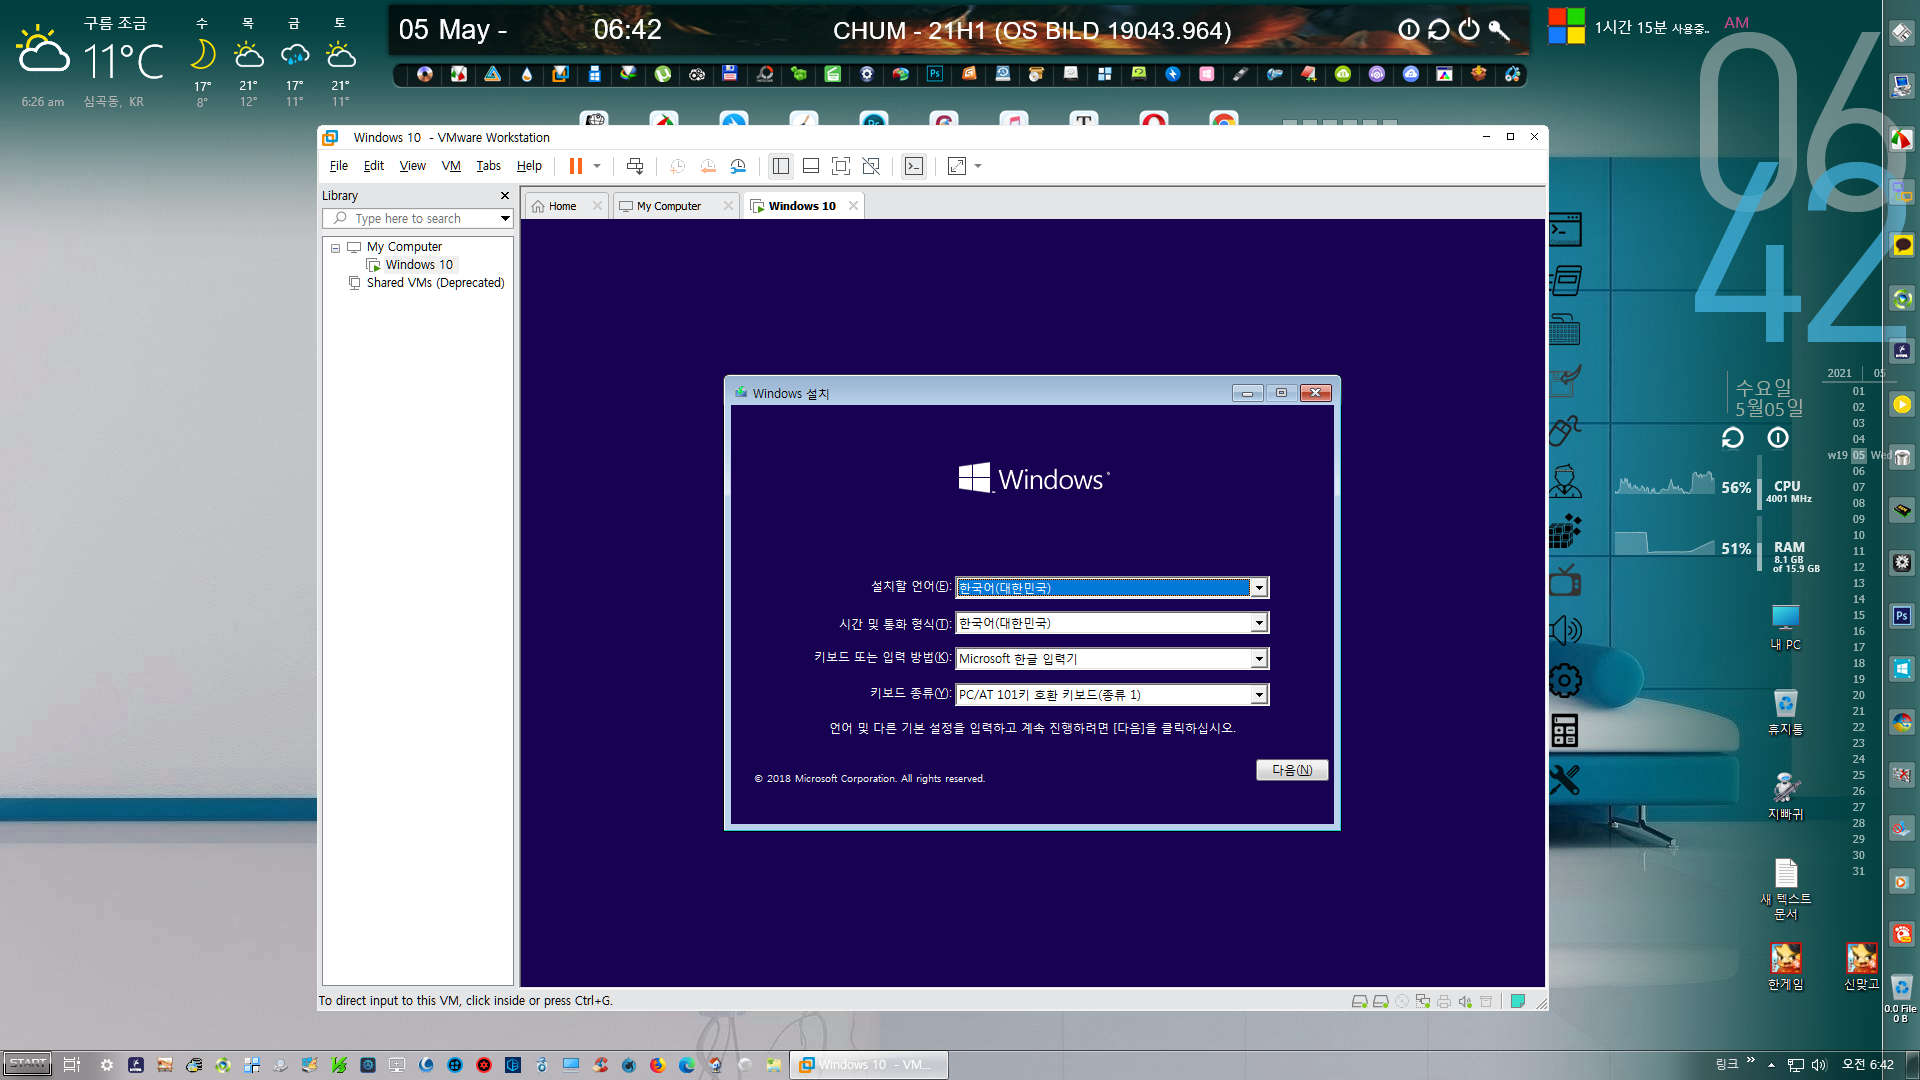1920x1080 pixels.
Task: Open the 휴지통 recycle bin icon
Action: [x=1785, y=712]
